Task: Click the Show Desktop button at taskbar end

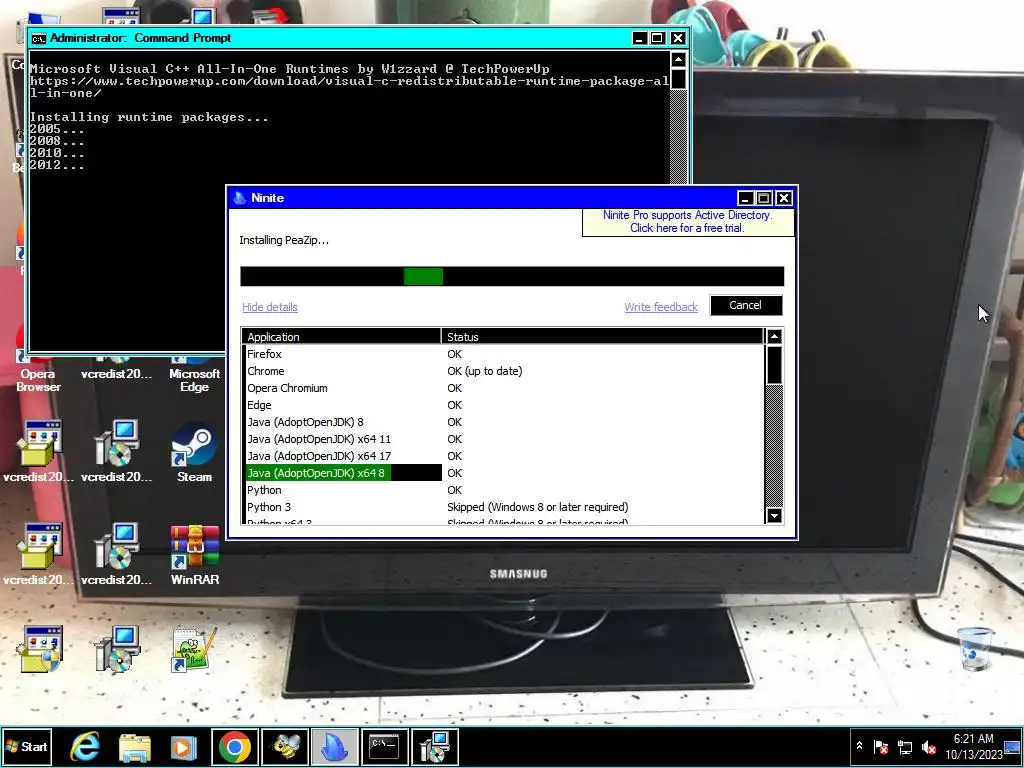Action: (1013, 746)
